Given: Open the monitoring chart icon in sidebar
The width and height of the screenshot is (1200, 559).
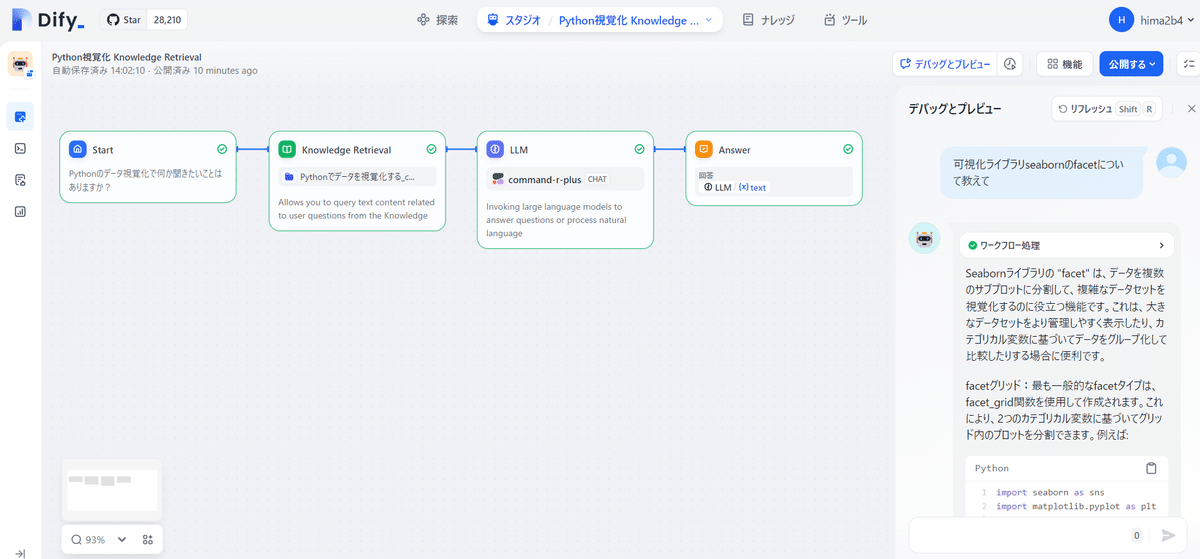Looking at the screenshot, I should (20, 212).
